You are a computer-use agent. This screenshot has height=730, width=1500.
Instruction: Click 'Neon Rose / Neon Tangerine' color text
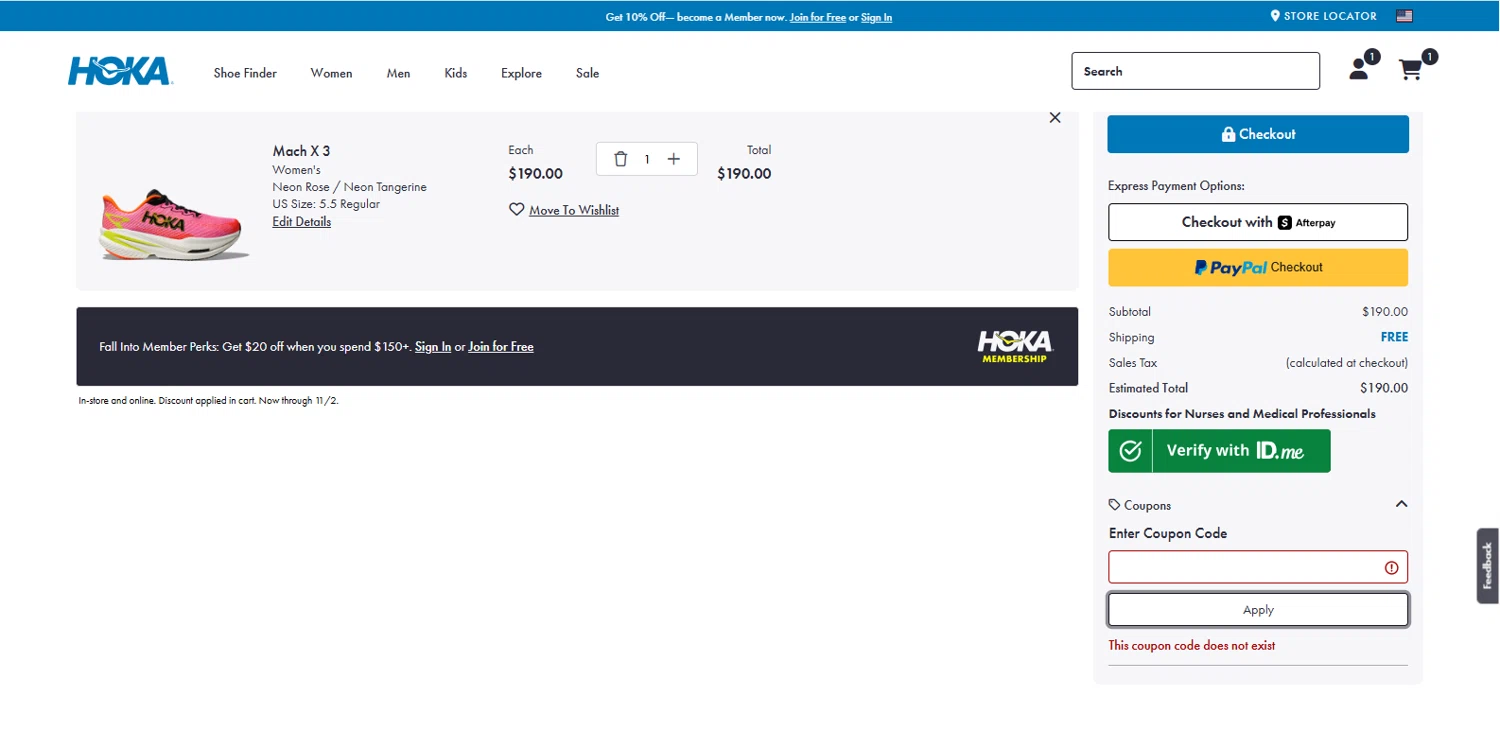point(349,187)
